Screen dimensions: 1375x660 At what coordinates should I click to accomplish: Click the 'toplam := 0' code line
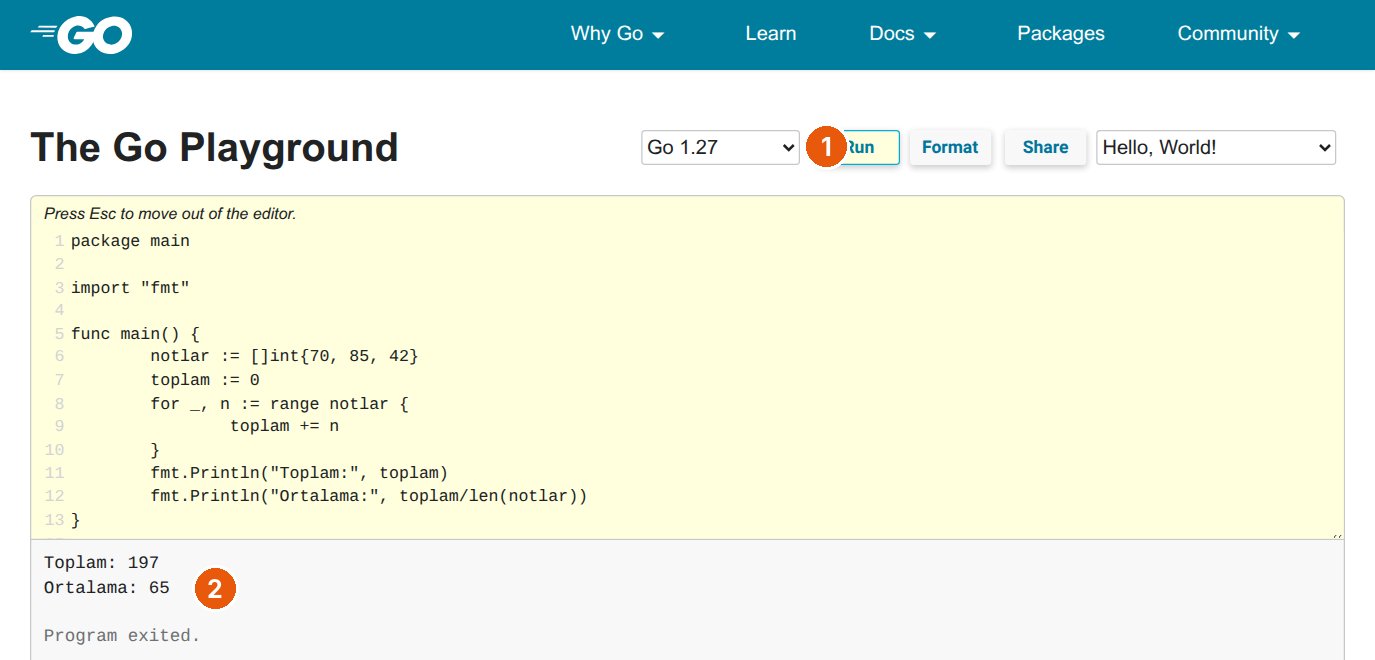click(x=205, y=380)
